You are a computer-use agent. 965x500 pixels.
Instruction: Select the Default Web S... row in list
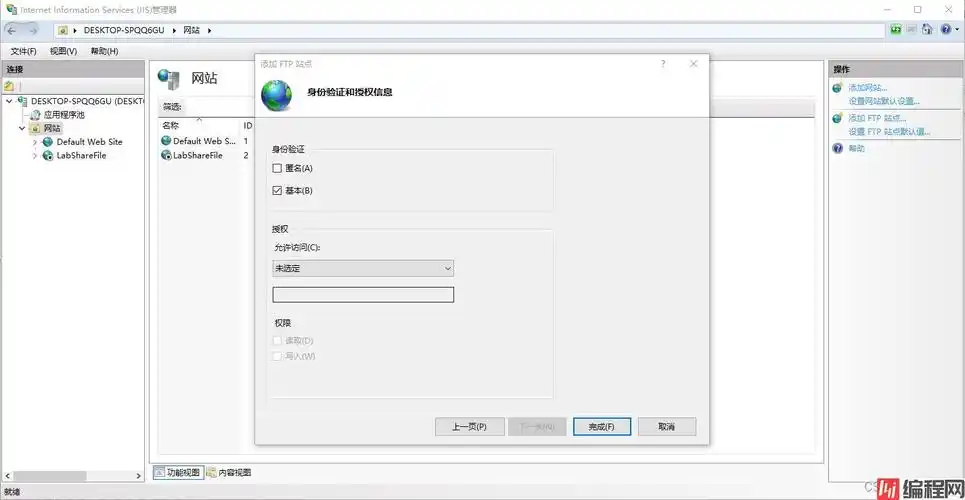pos(204,141)
